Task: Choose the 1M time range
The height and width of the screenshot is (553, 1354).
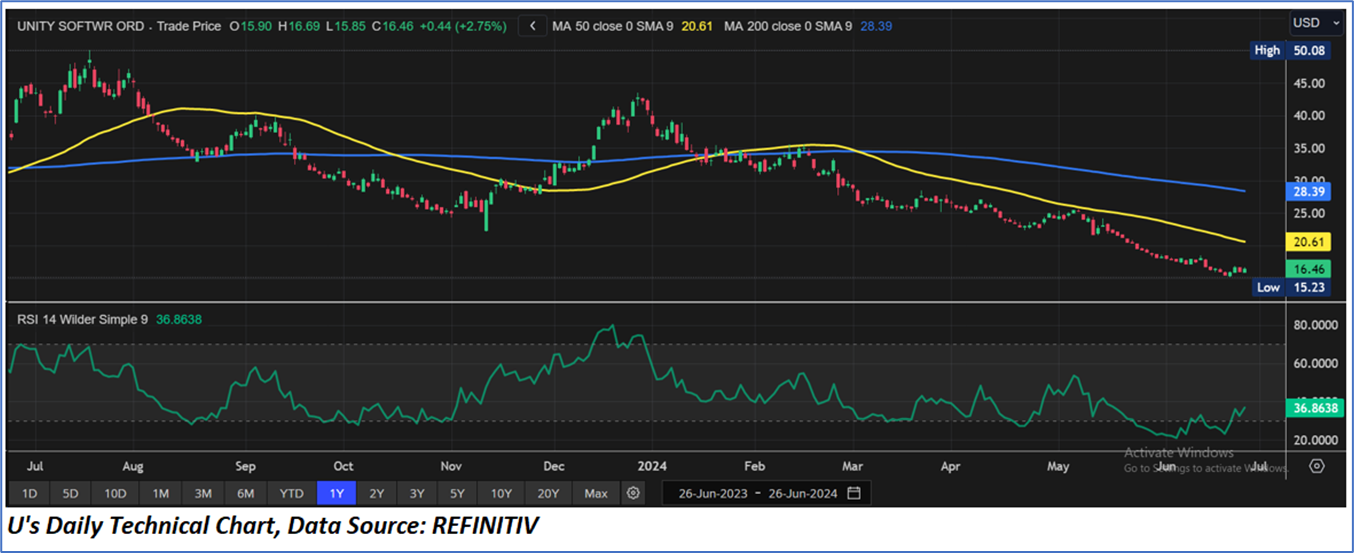Action: pyautogui.click(x=160, y=493)
